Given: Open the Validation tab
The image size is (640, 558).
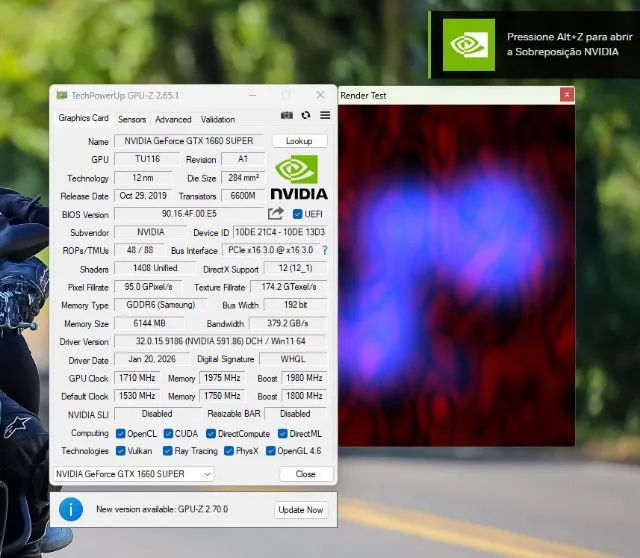Looking at the screenshot, I should pos(218,119).
